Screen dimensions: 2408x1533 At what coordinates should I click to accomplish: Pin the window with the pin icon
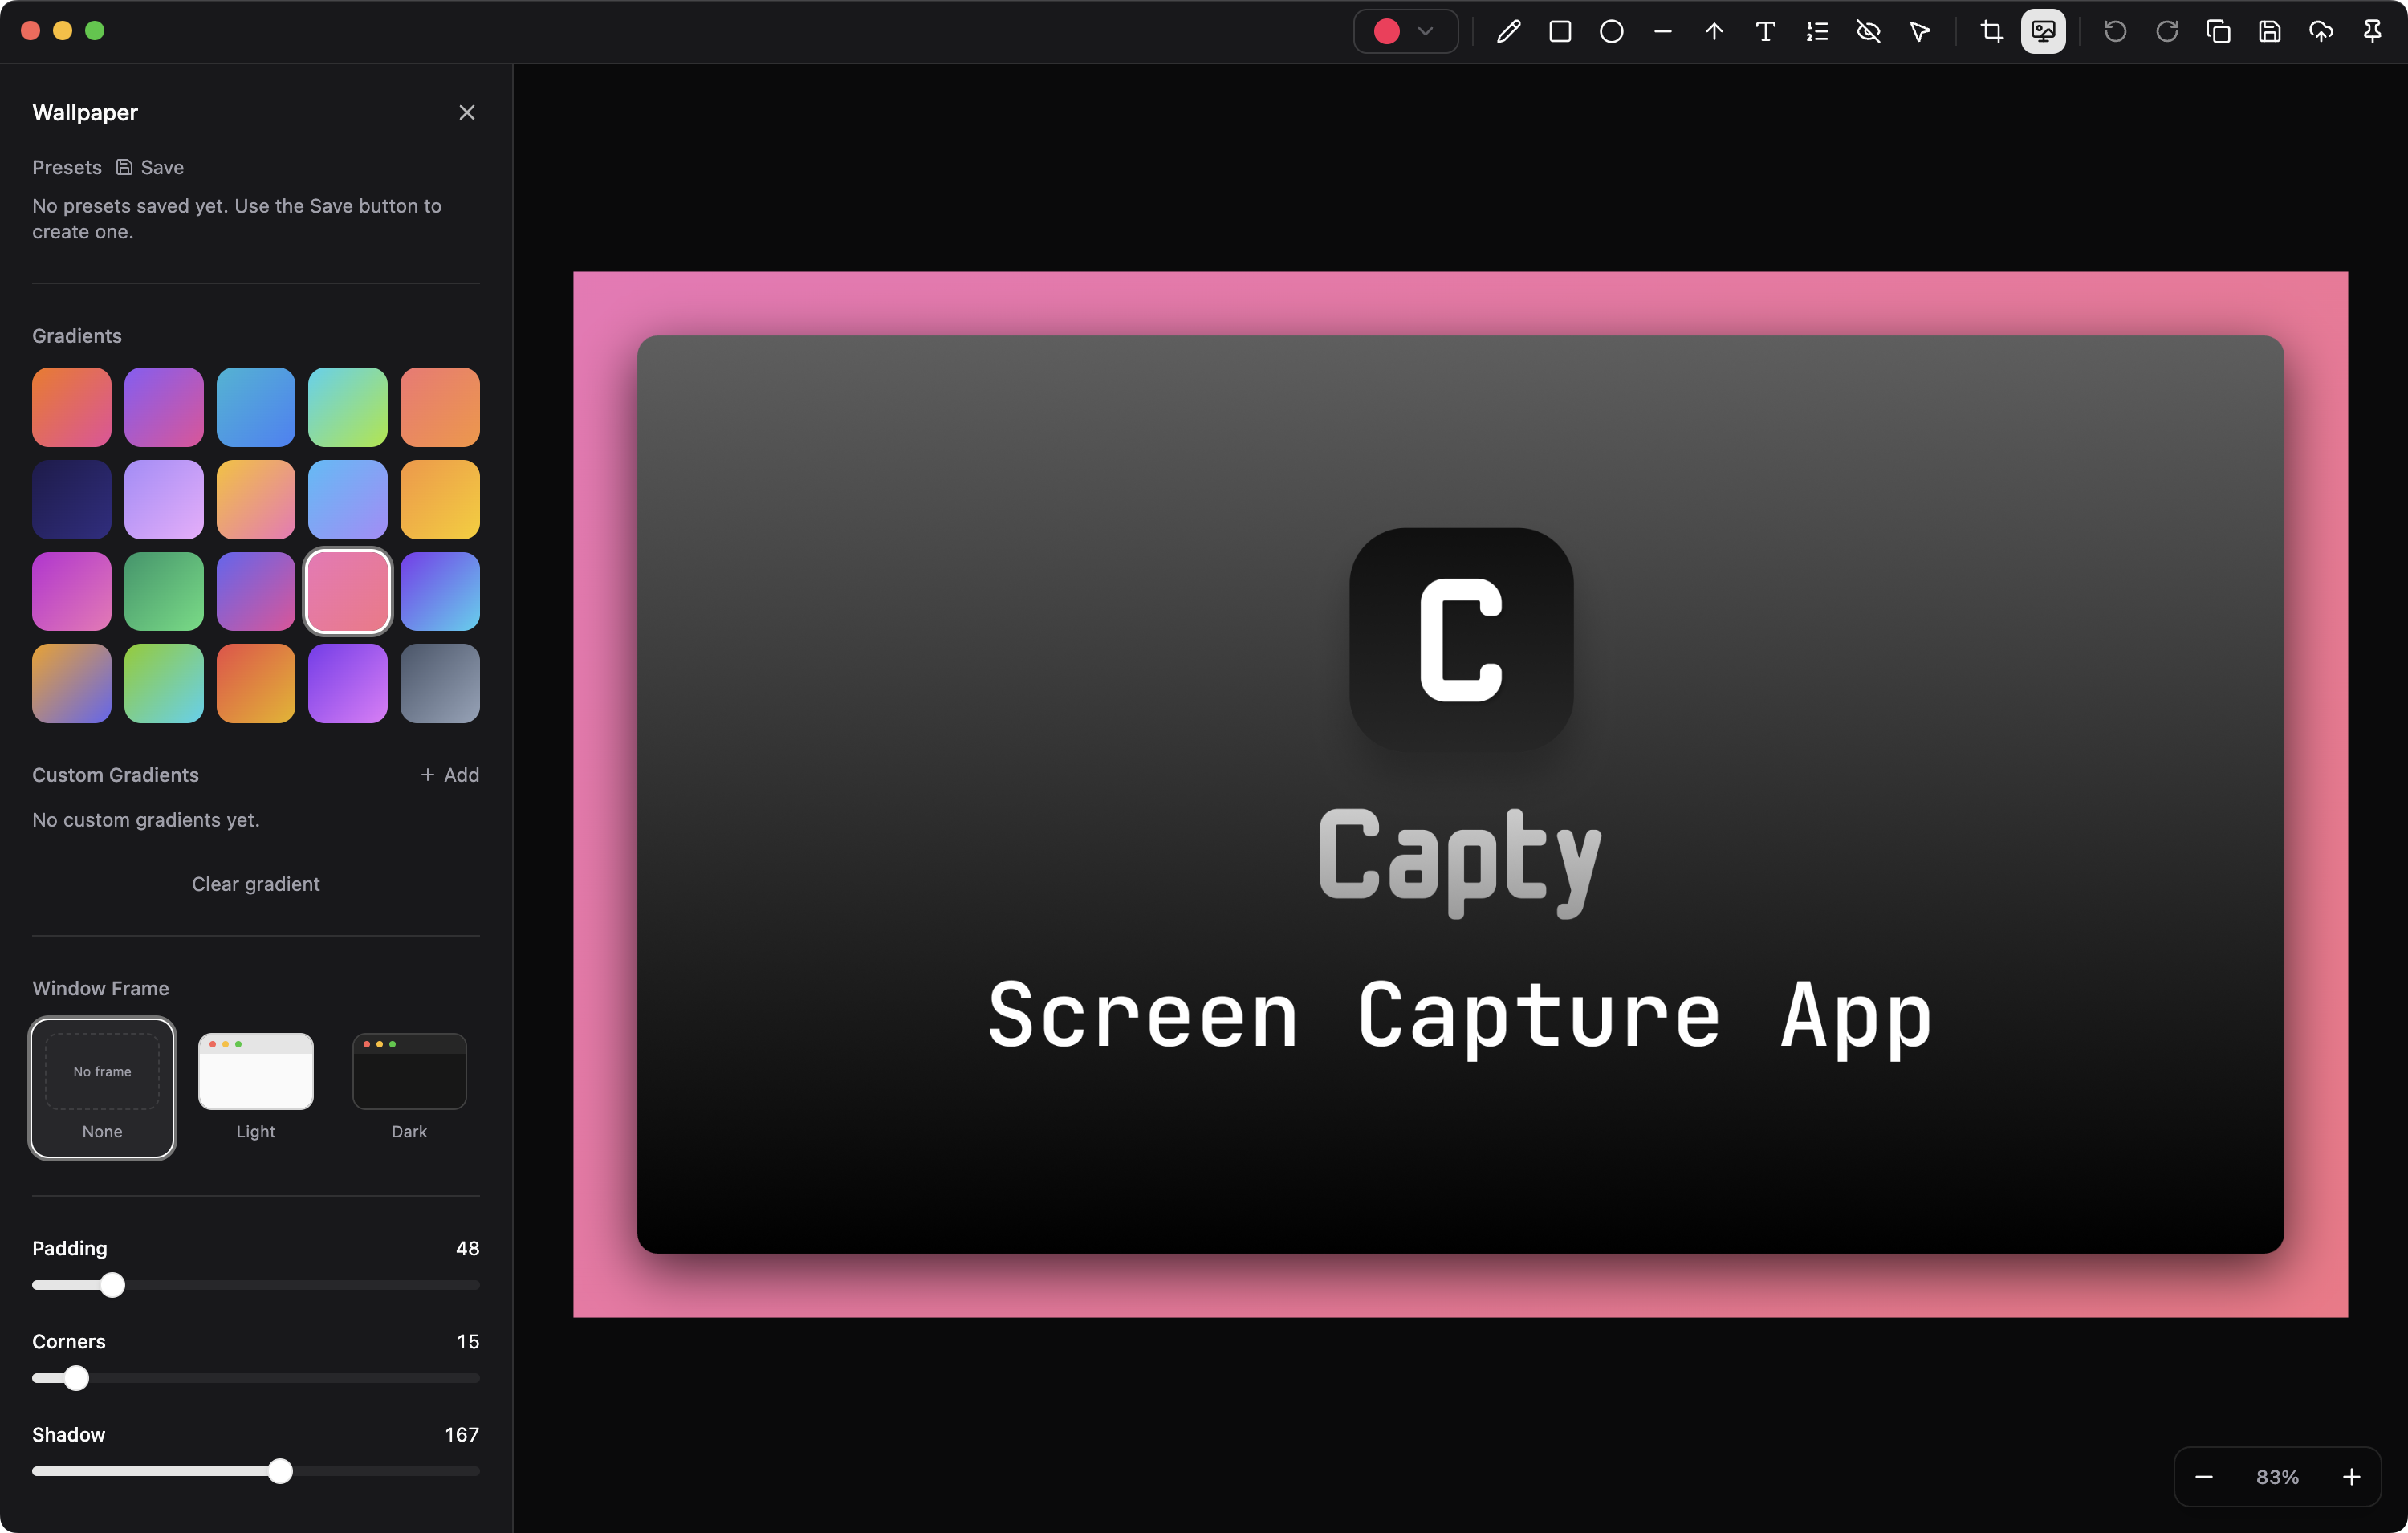[2372, 31]
